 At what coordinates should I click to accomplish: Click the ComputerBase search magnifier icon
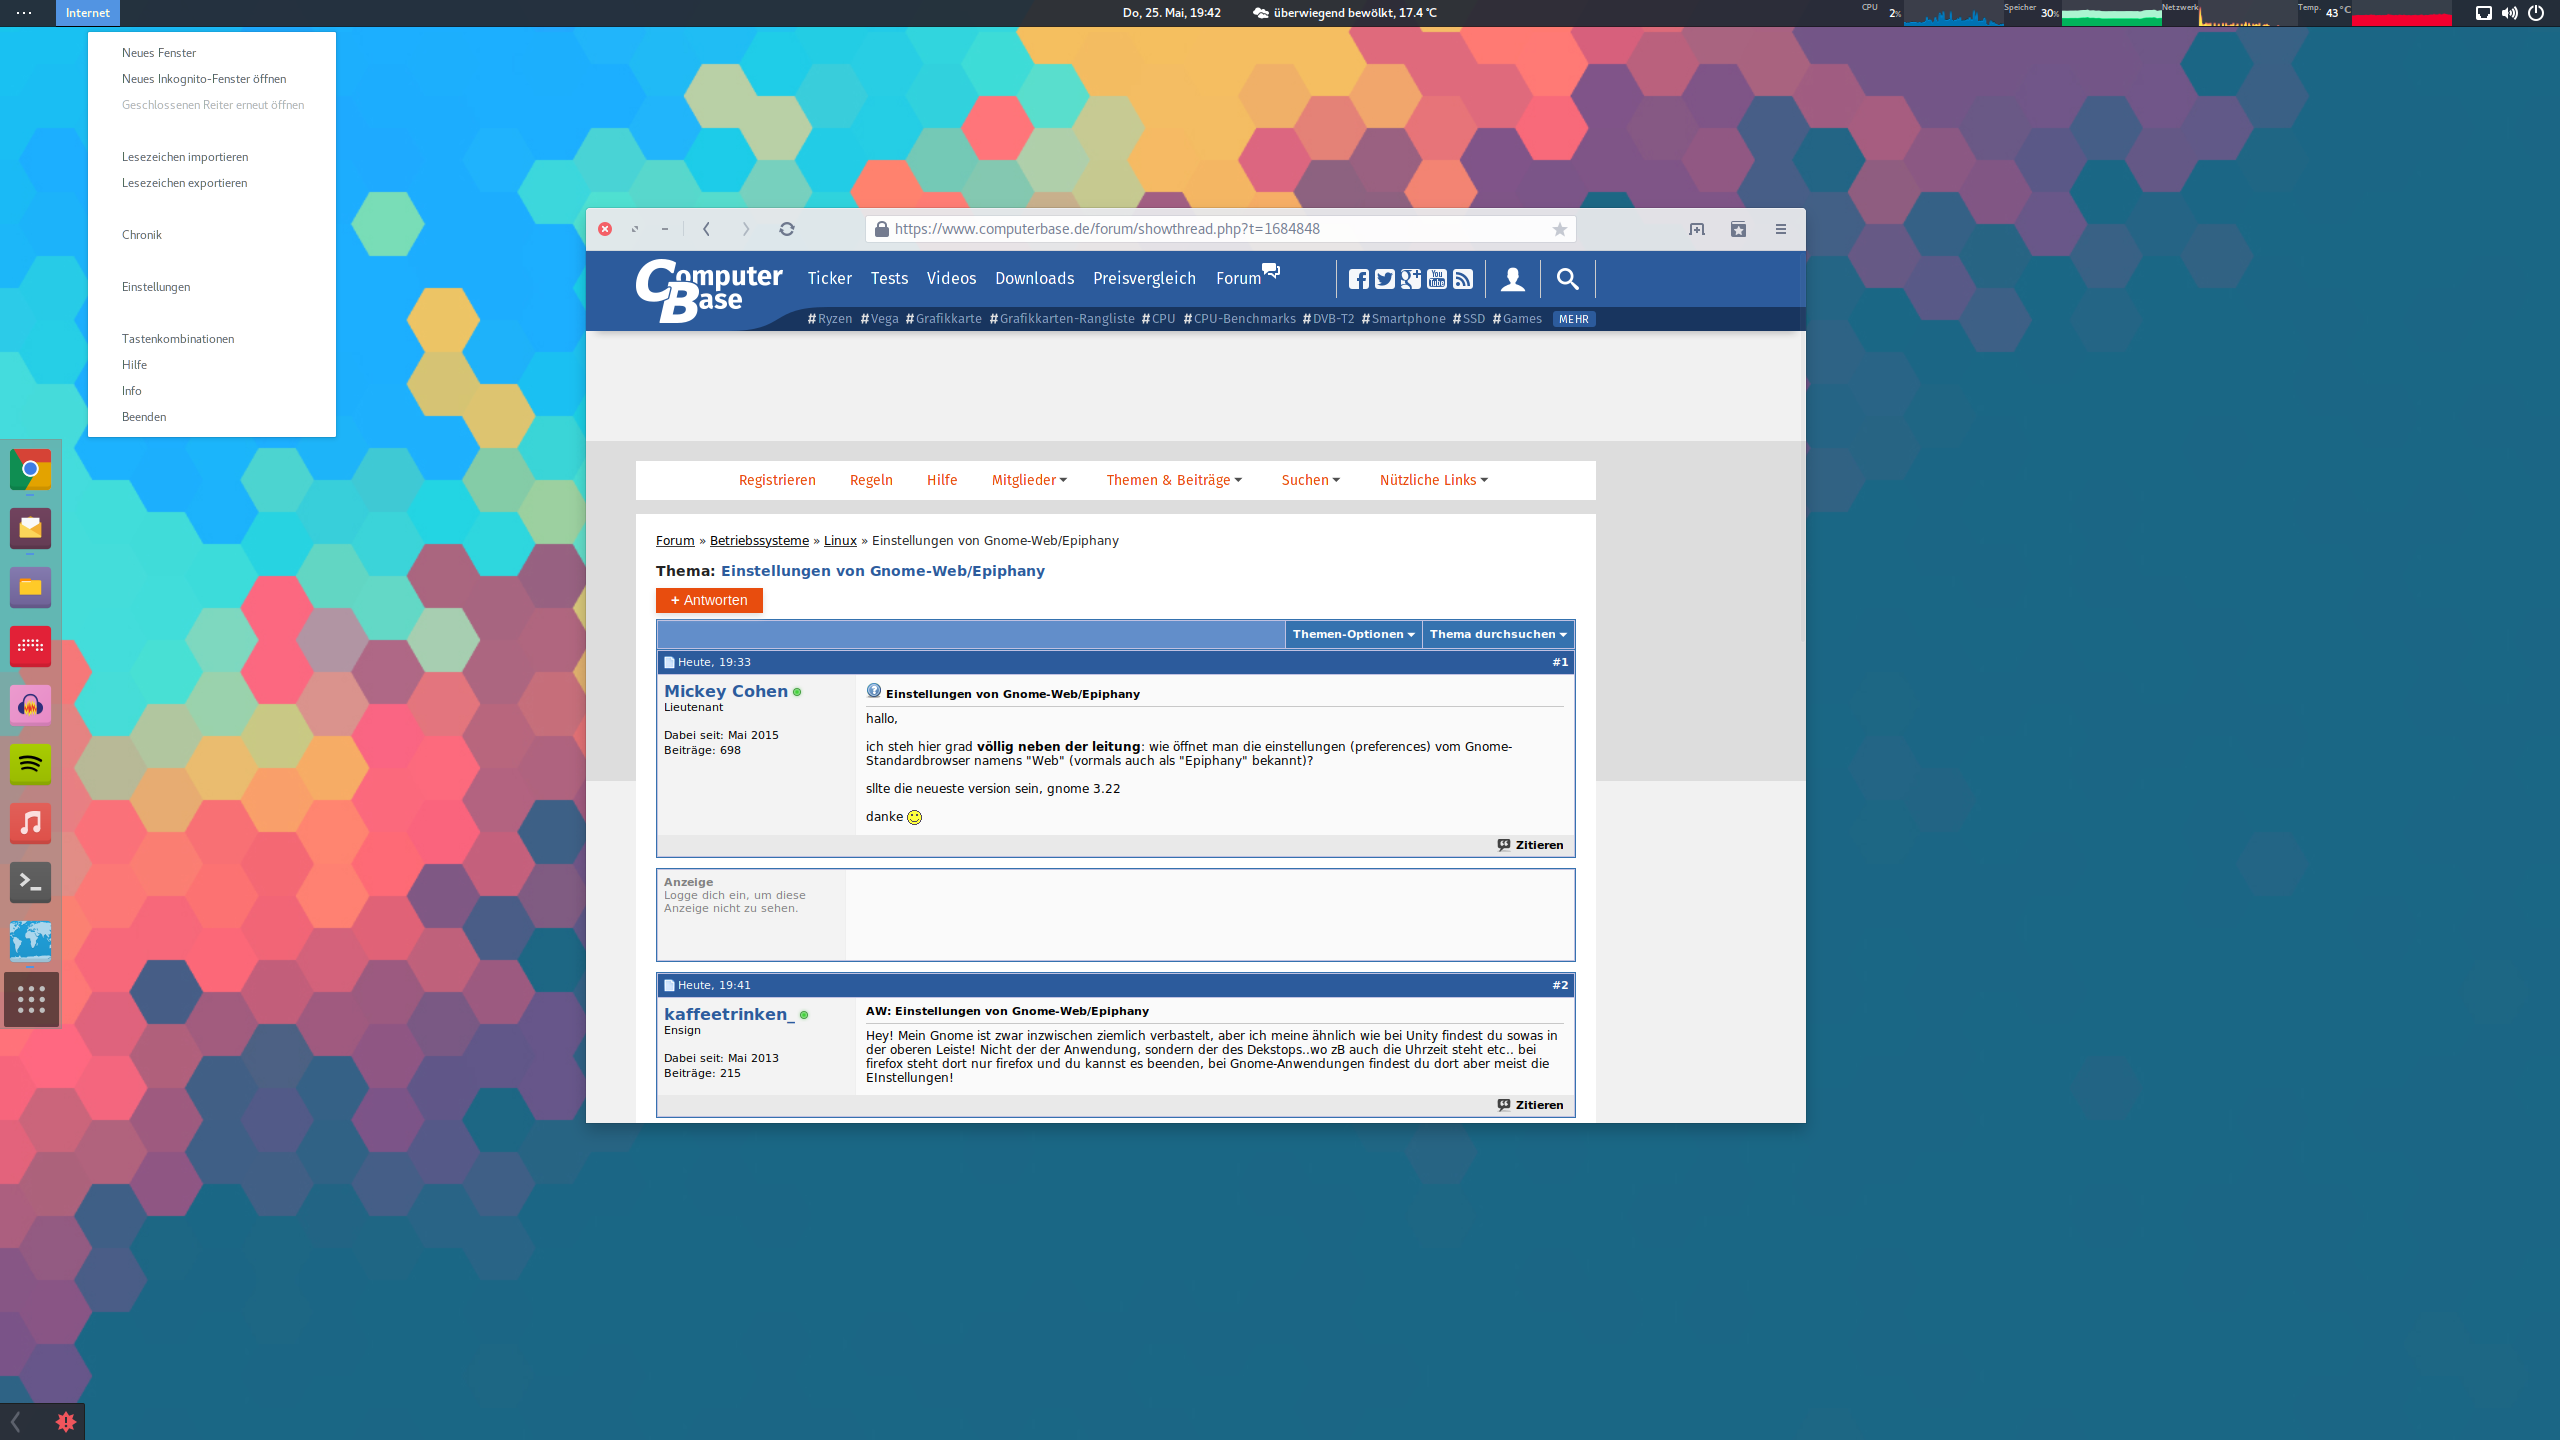tap(1567, 279)
